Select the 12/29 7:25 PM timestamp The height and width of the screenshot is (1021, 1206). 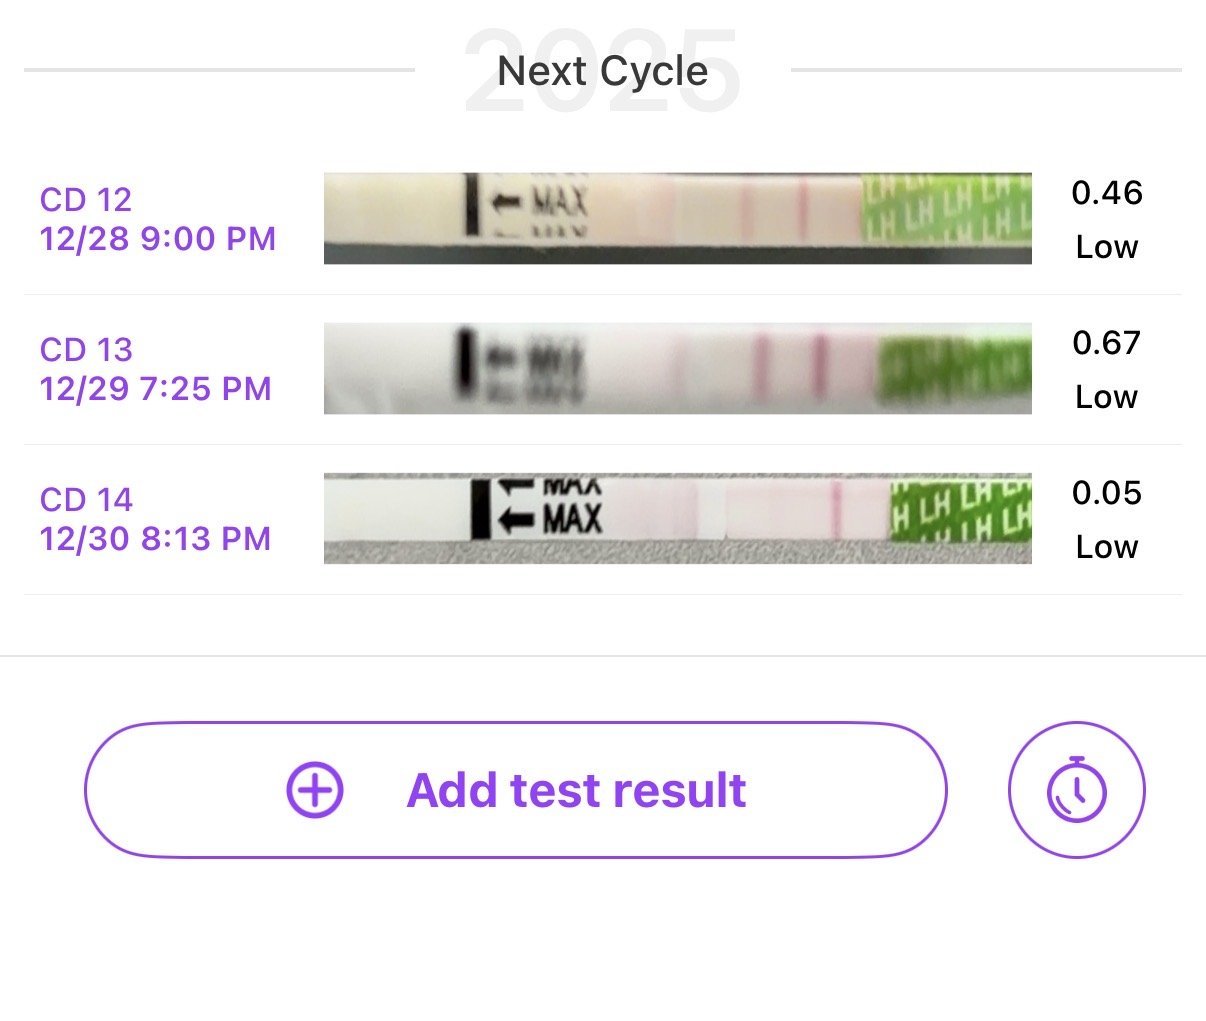pyautogui.click(x=156, y=389)
